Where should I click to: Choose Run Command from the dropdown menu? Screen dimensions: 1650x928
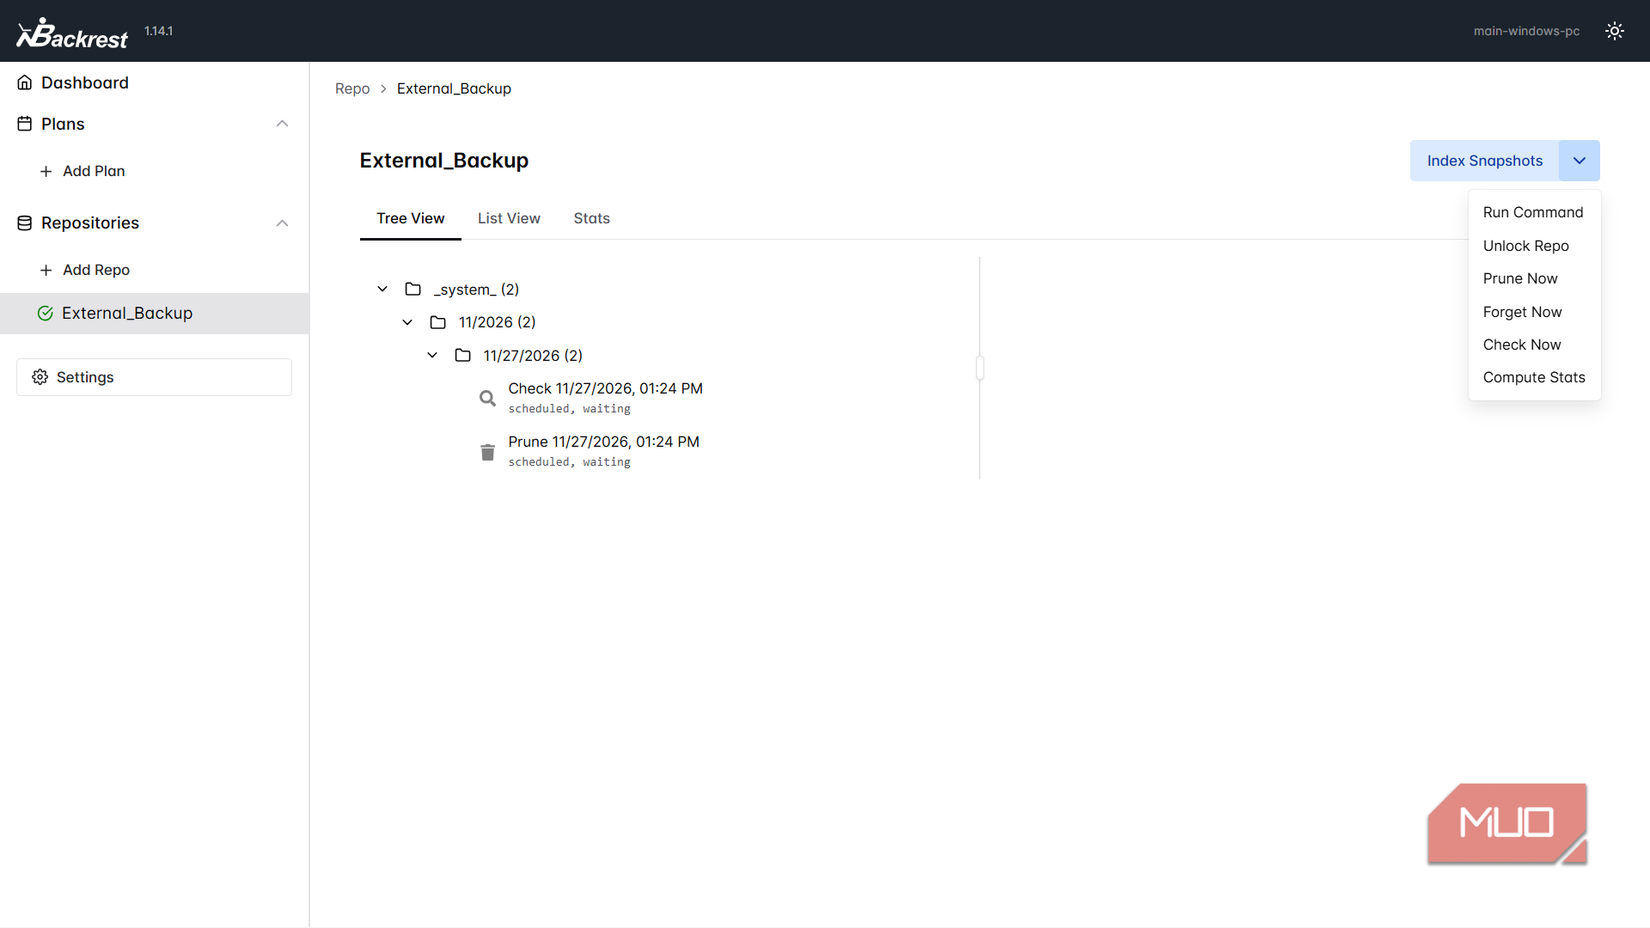tap(1533, 212)
